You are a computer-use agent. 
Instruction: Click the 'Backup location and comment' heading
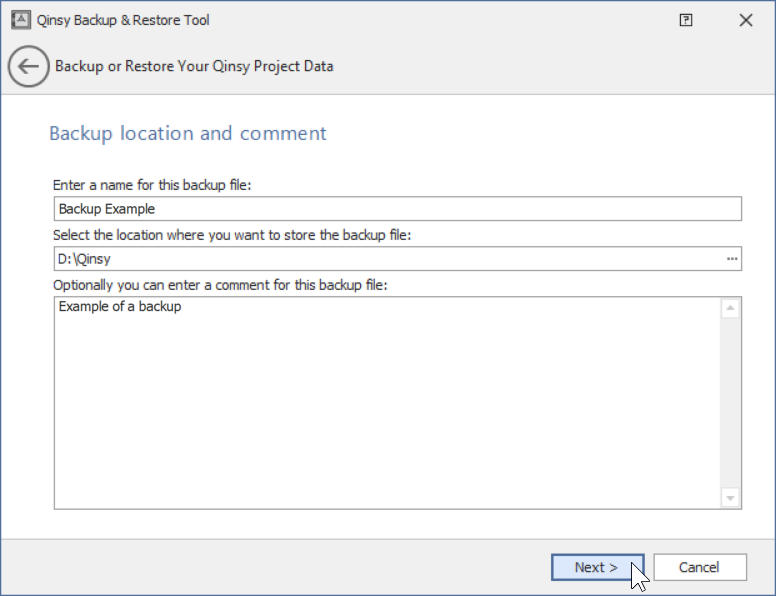pyautogui.click(x=188, y=133)
